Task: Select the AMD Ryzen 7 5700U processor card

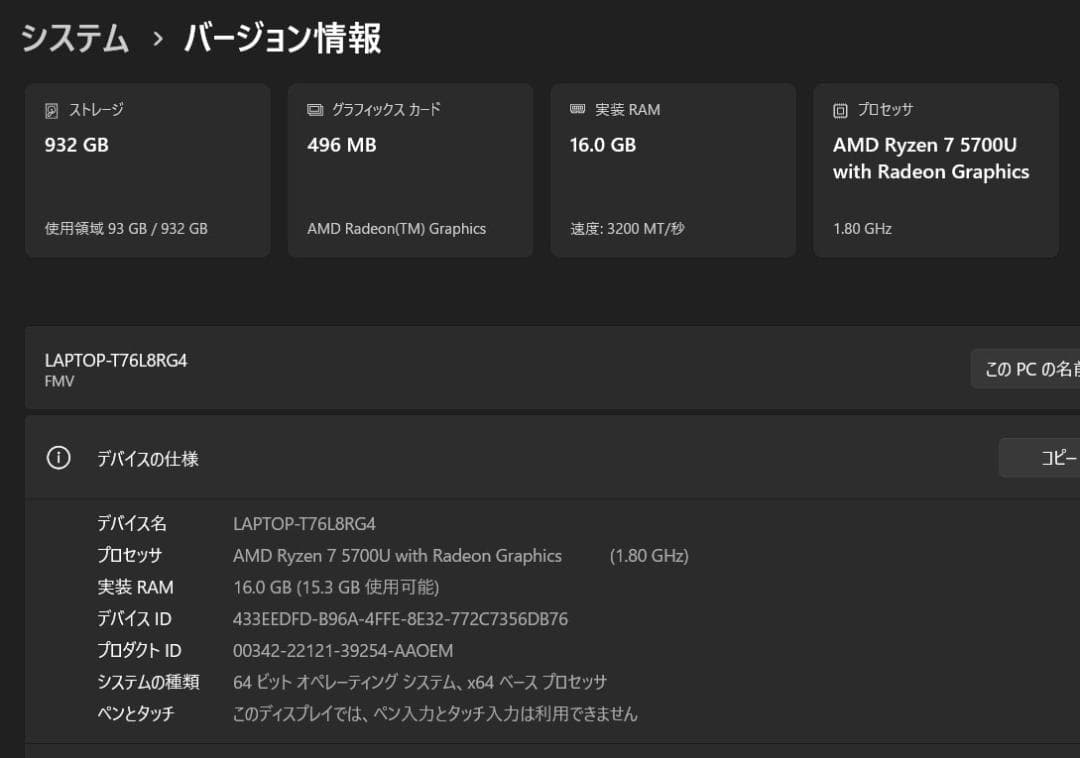Action: point(935,170)
